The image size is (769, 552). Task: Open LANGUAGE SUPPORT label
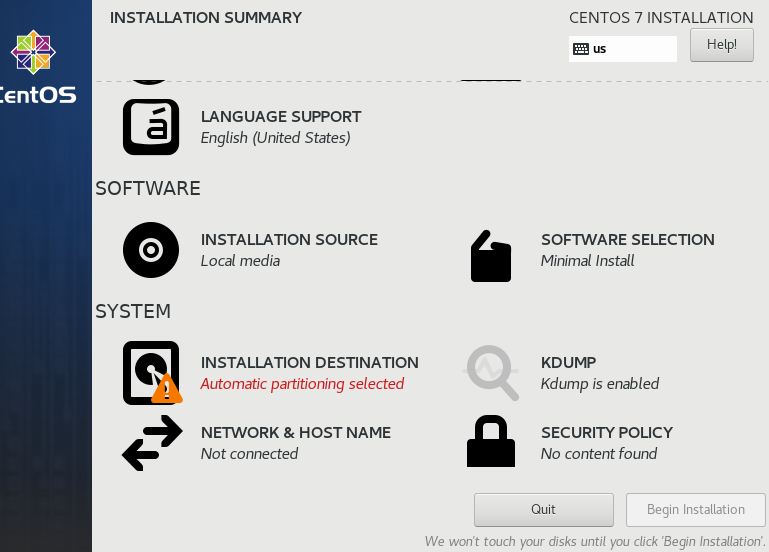(x=281, y=117)
